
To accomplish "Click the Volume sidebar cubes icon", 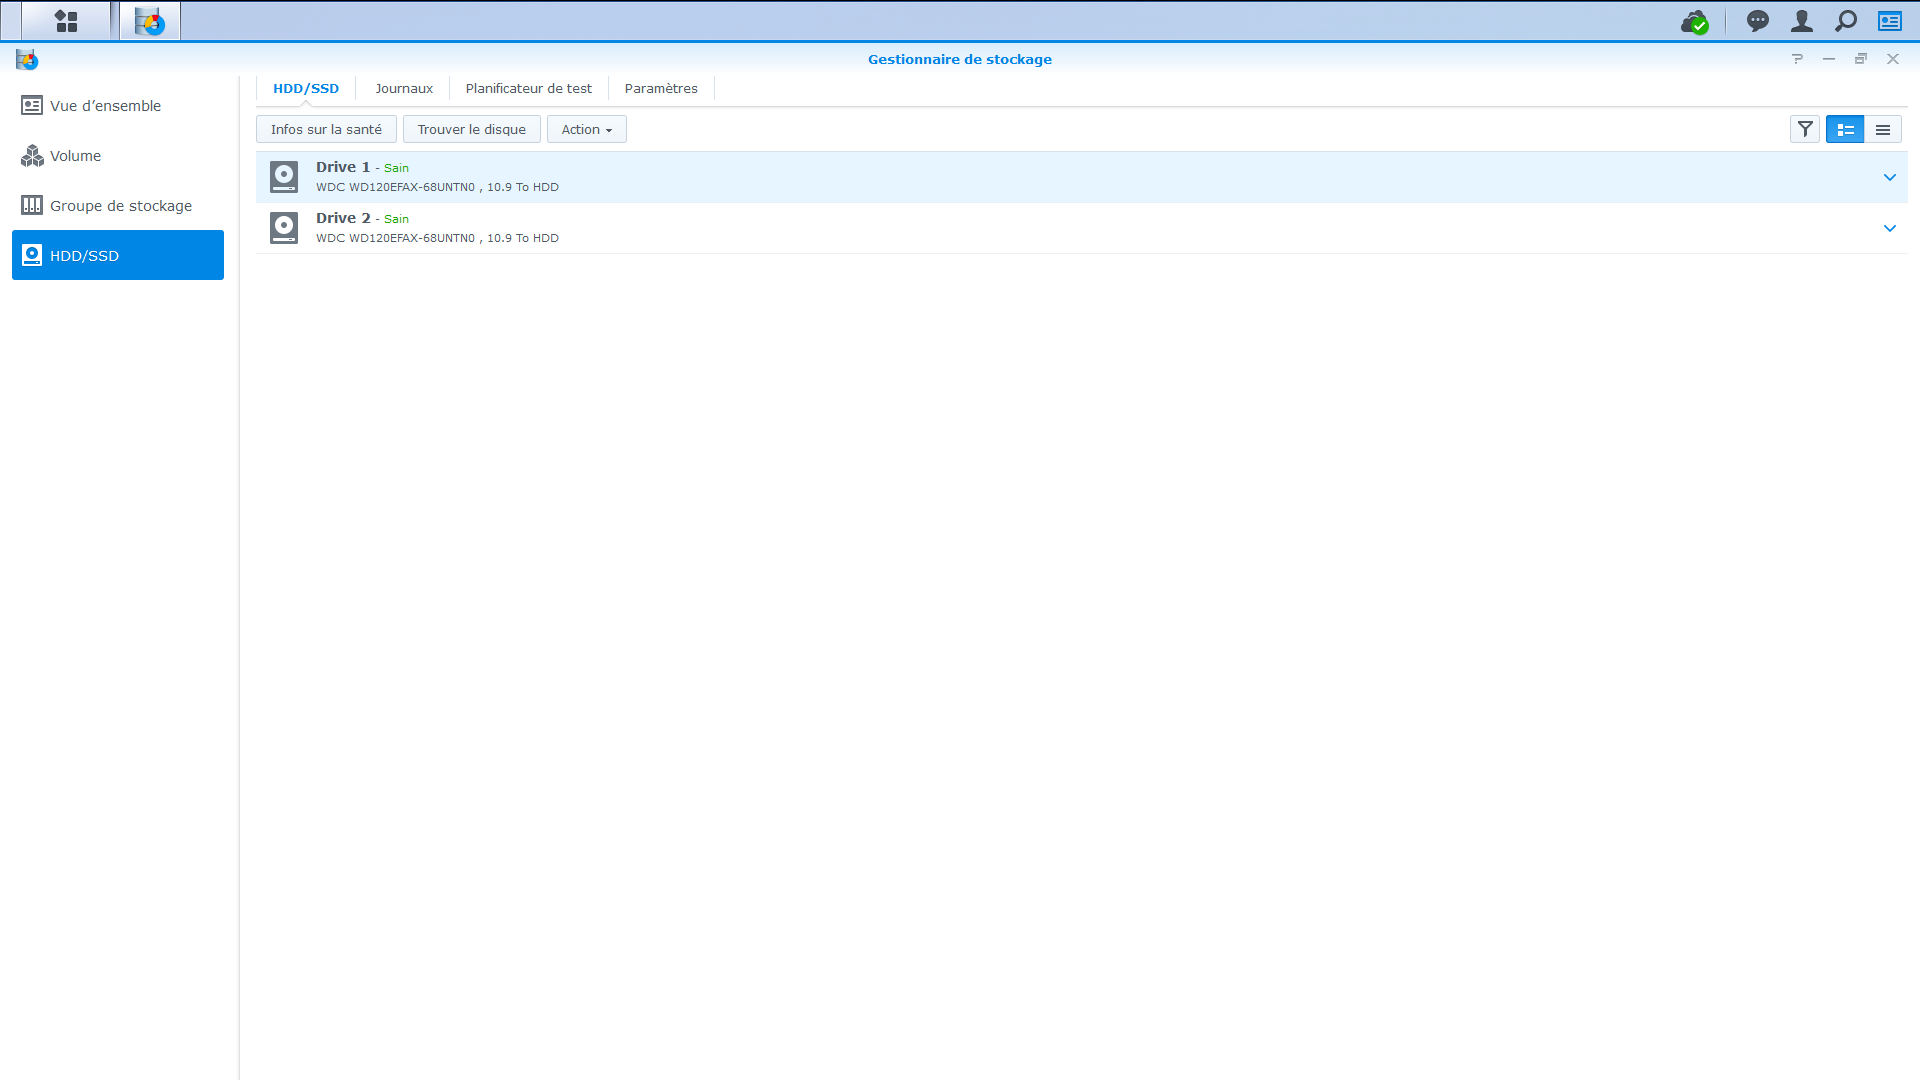I will pyautogui.click(x=32, y=155).
